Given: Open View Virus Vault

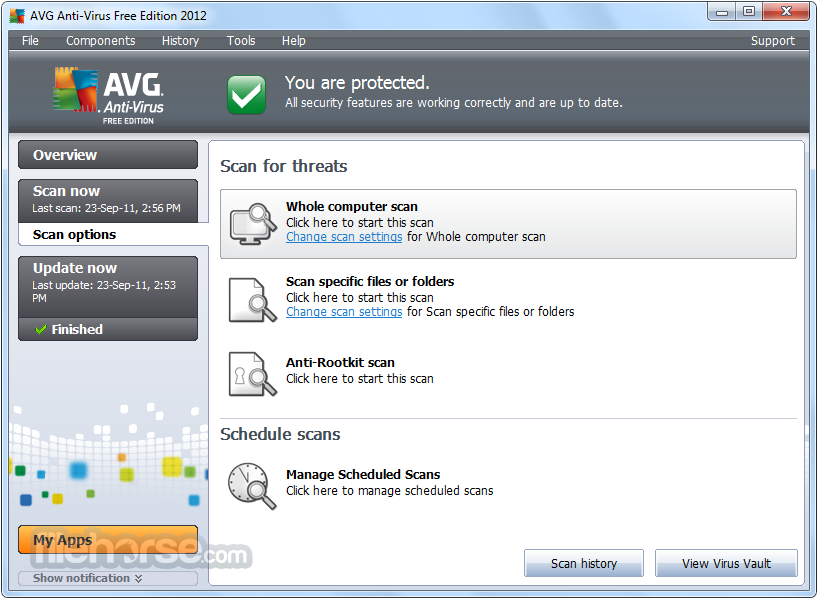Looking at the screenshot, I should point(726,564).
